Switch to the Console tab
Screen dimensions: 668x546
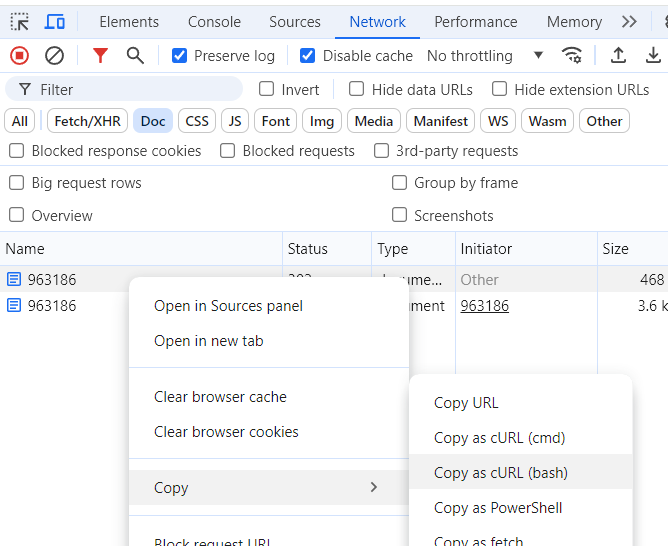pyautogui.click(x=214, y=22)
